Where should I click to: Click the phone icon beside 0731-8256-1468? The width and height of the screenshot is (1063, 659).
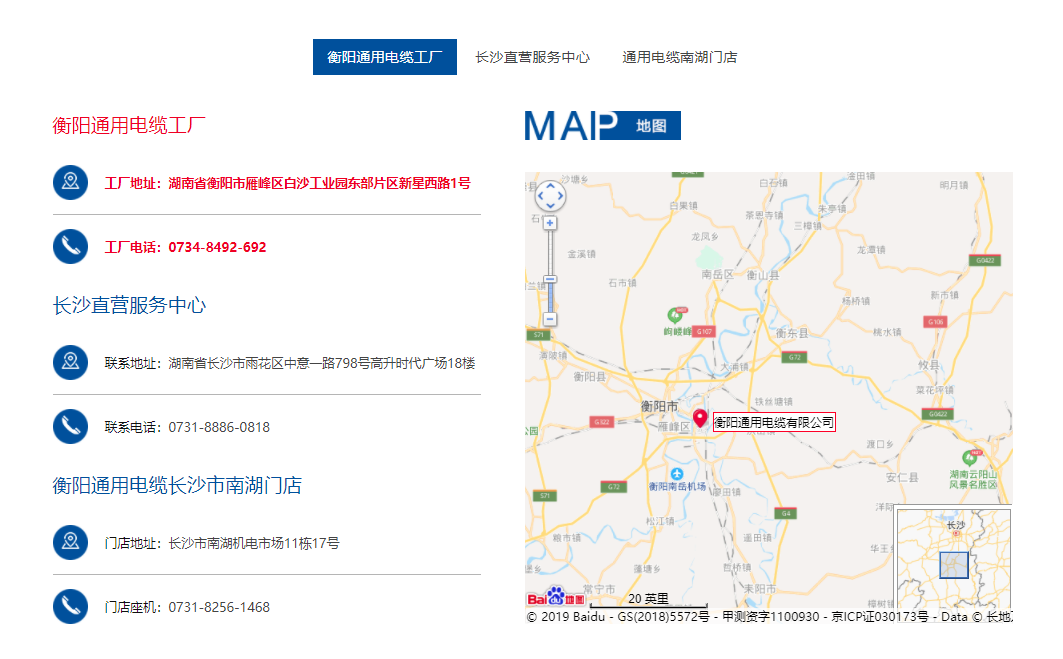pyautogui.click(x=70, y=606)
